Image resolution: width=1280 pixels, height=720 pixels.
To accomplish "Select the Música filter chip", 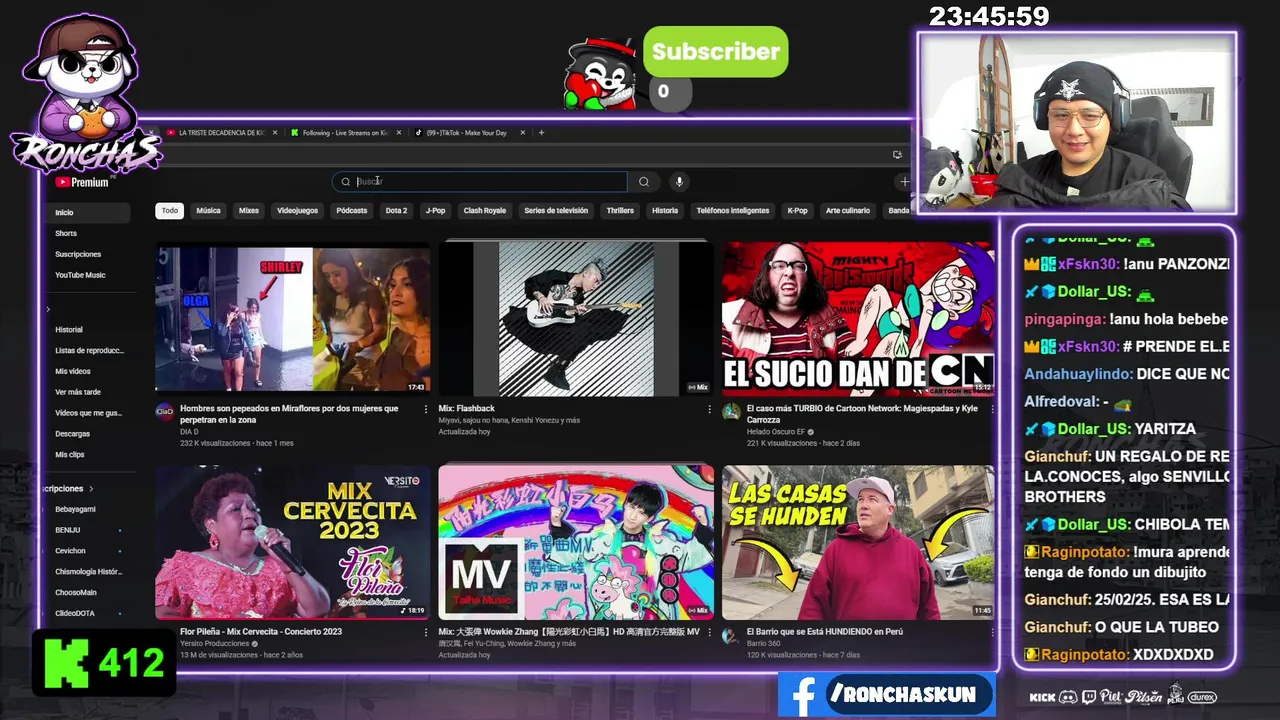I will pos(208,210).
